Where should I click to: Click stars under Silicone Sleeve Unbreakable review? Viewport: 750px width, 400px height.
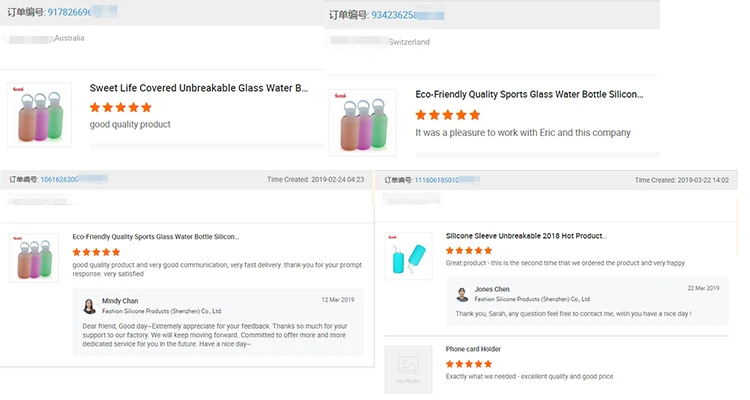coord(468,250)
